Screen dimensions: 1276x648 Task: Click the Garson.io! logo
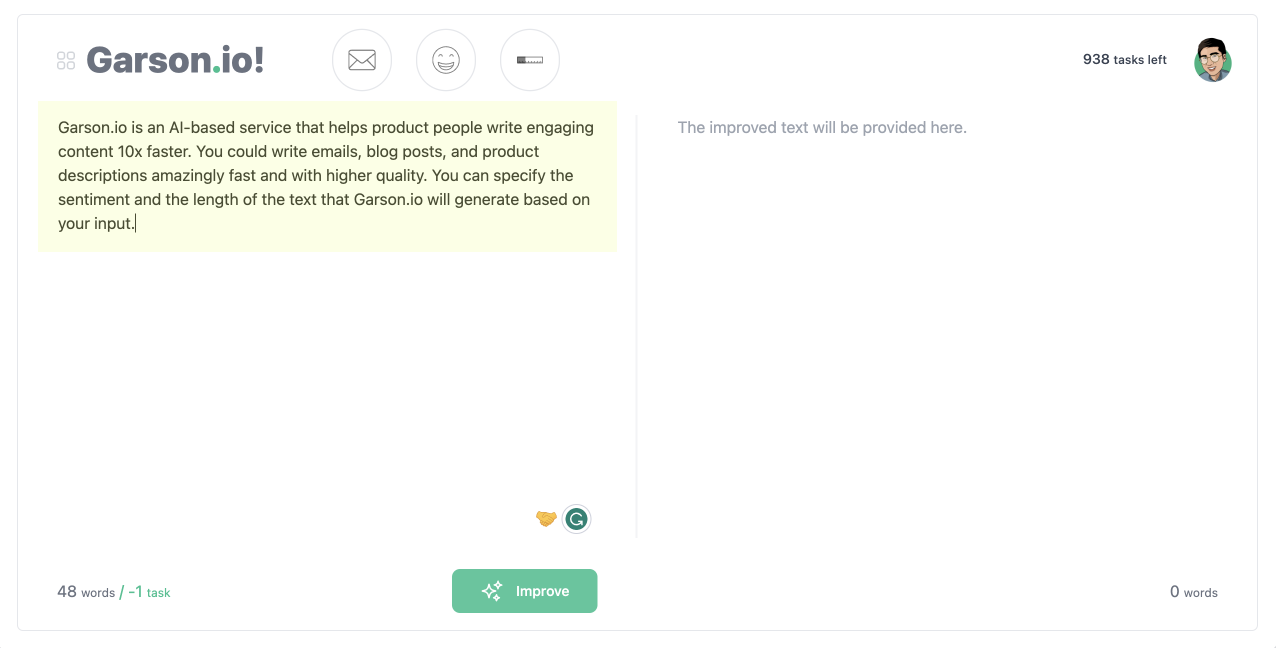pos(175,60)
